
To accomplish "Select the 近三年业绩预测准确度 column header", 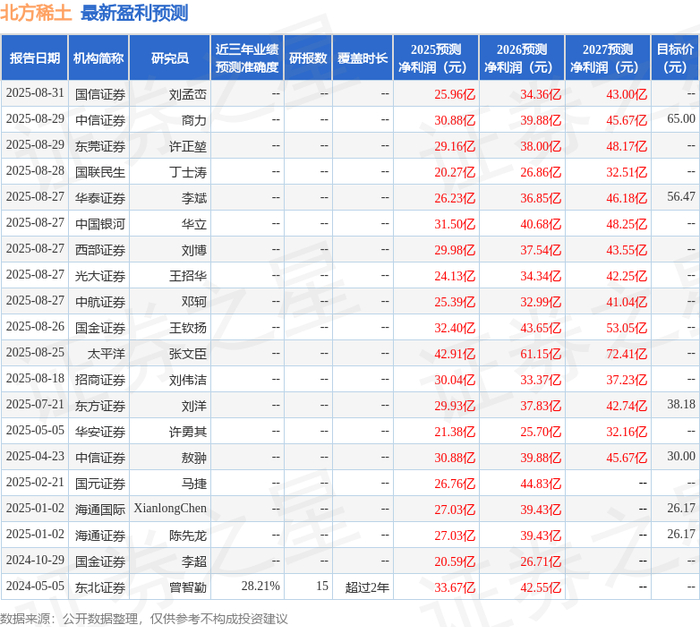I will 247,58.
